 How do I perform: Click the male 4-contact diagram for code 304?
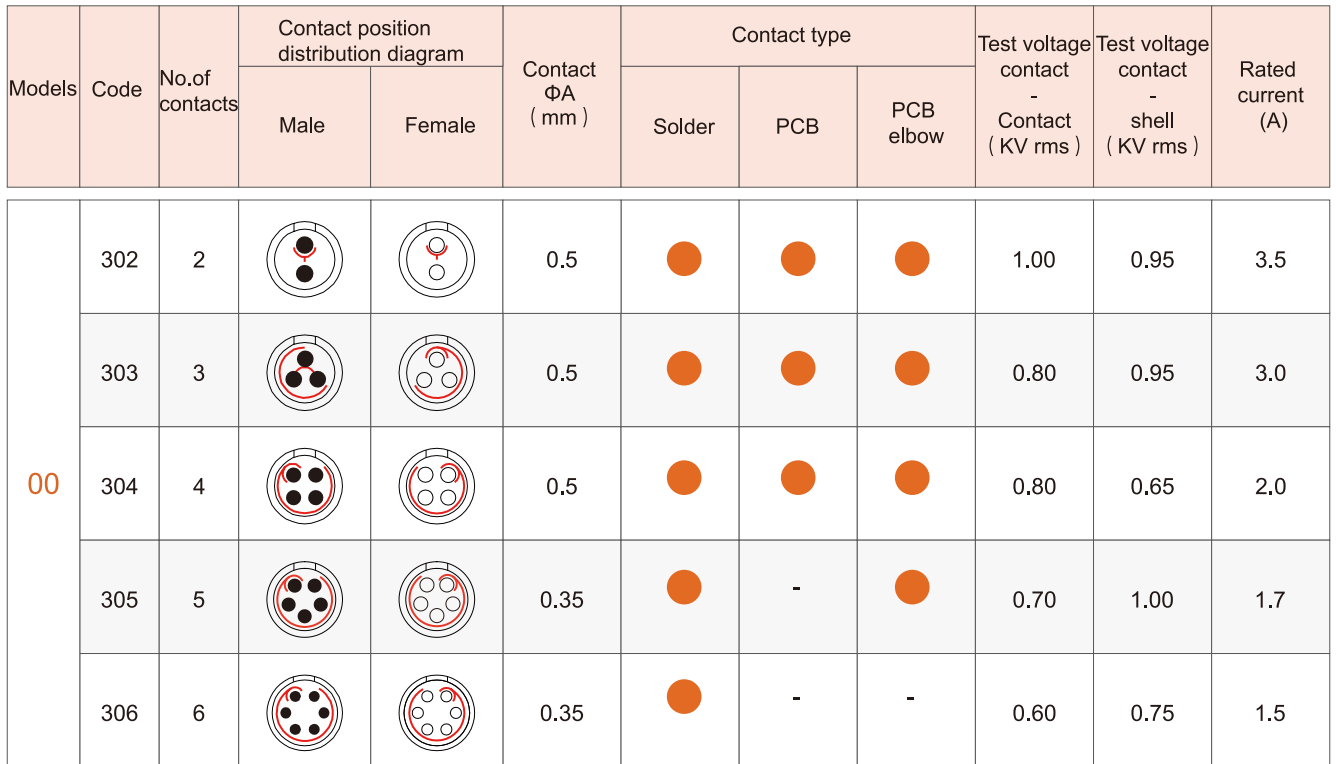coord(305,486)
